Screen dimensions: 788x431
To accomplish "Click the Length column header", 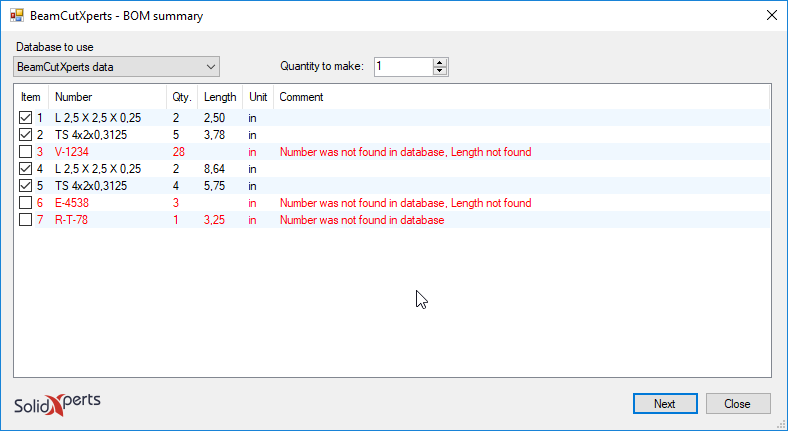I will pos(220,97).
